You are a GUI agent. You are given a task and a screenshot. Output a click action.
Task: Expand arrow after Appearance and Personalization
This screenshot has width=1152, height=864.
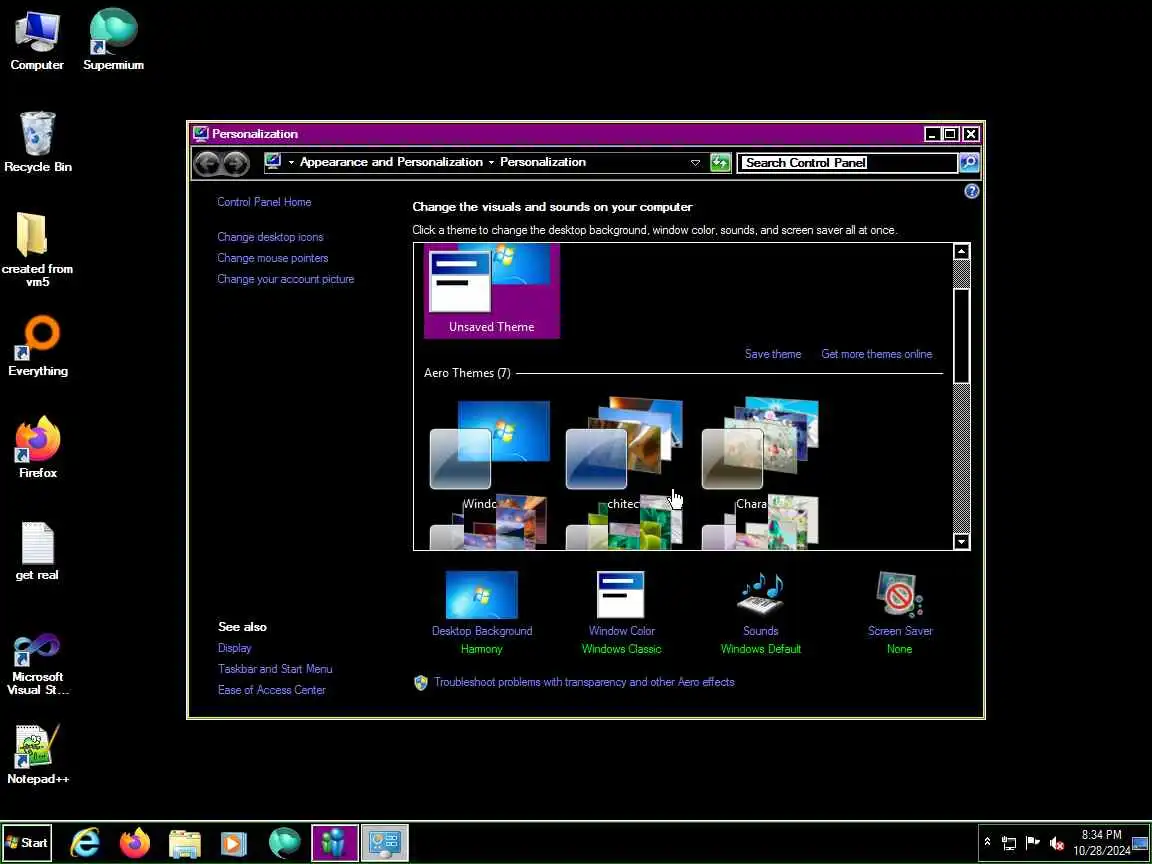[492, 162]
